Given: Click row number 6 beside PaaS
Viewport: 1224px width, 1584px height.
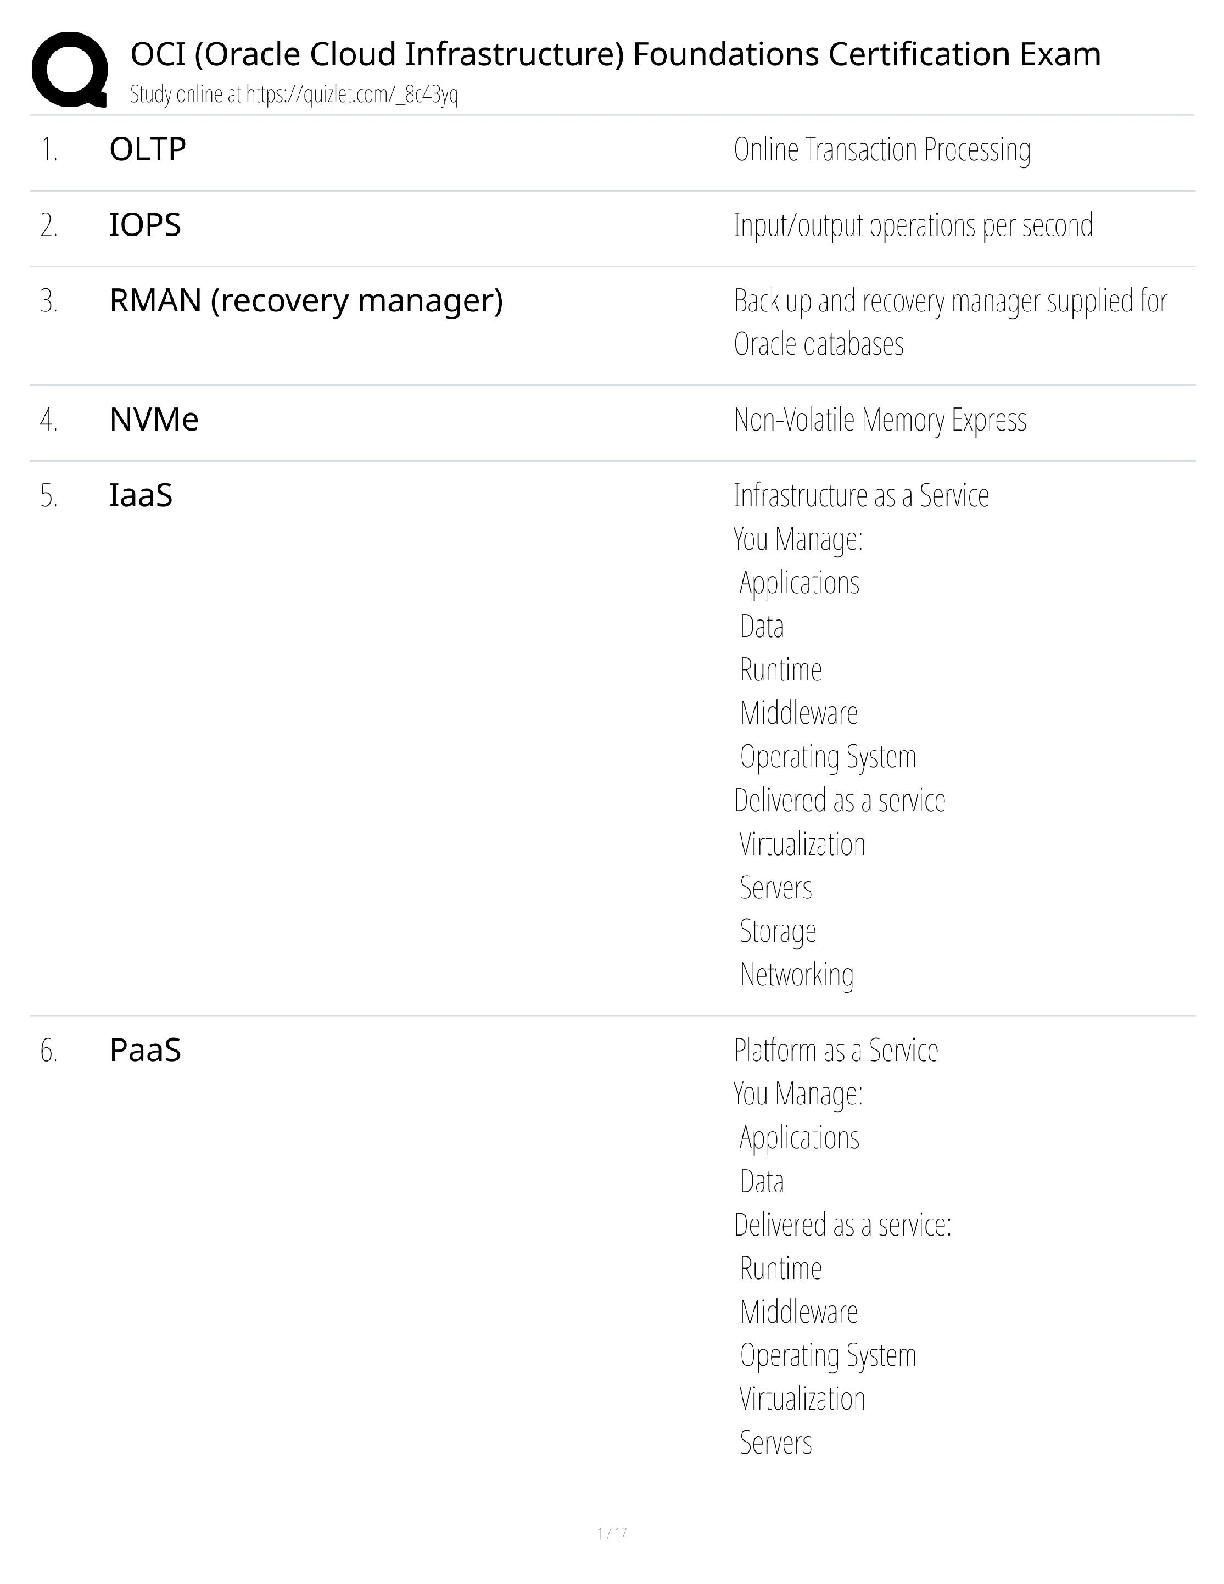Looking at the screenshot, I should (x=49, y=1051).
